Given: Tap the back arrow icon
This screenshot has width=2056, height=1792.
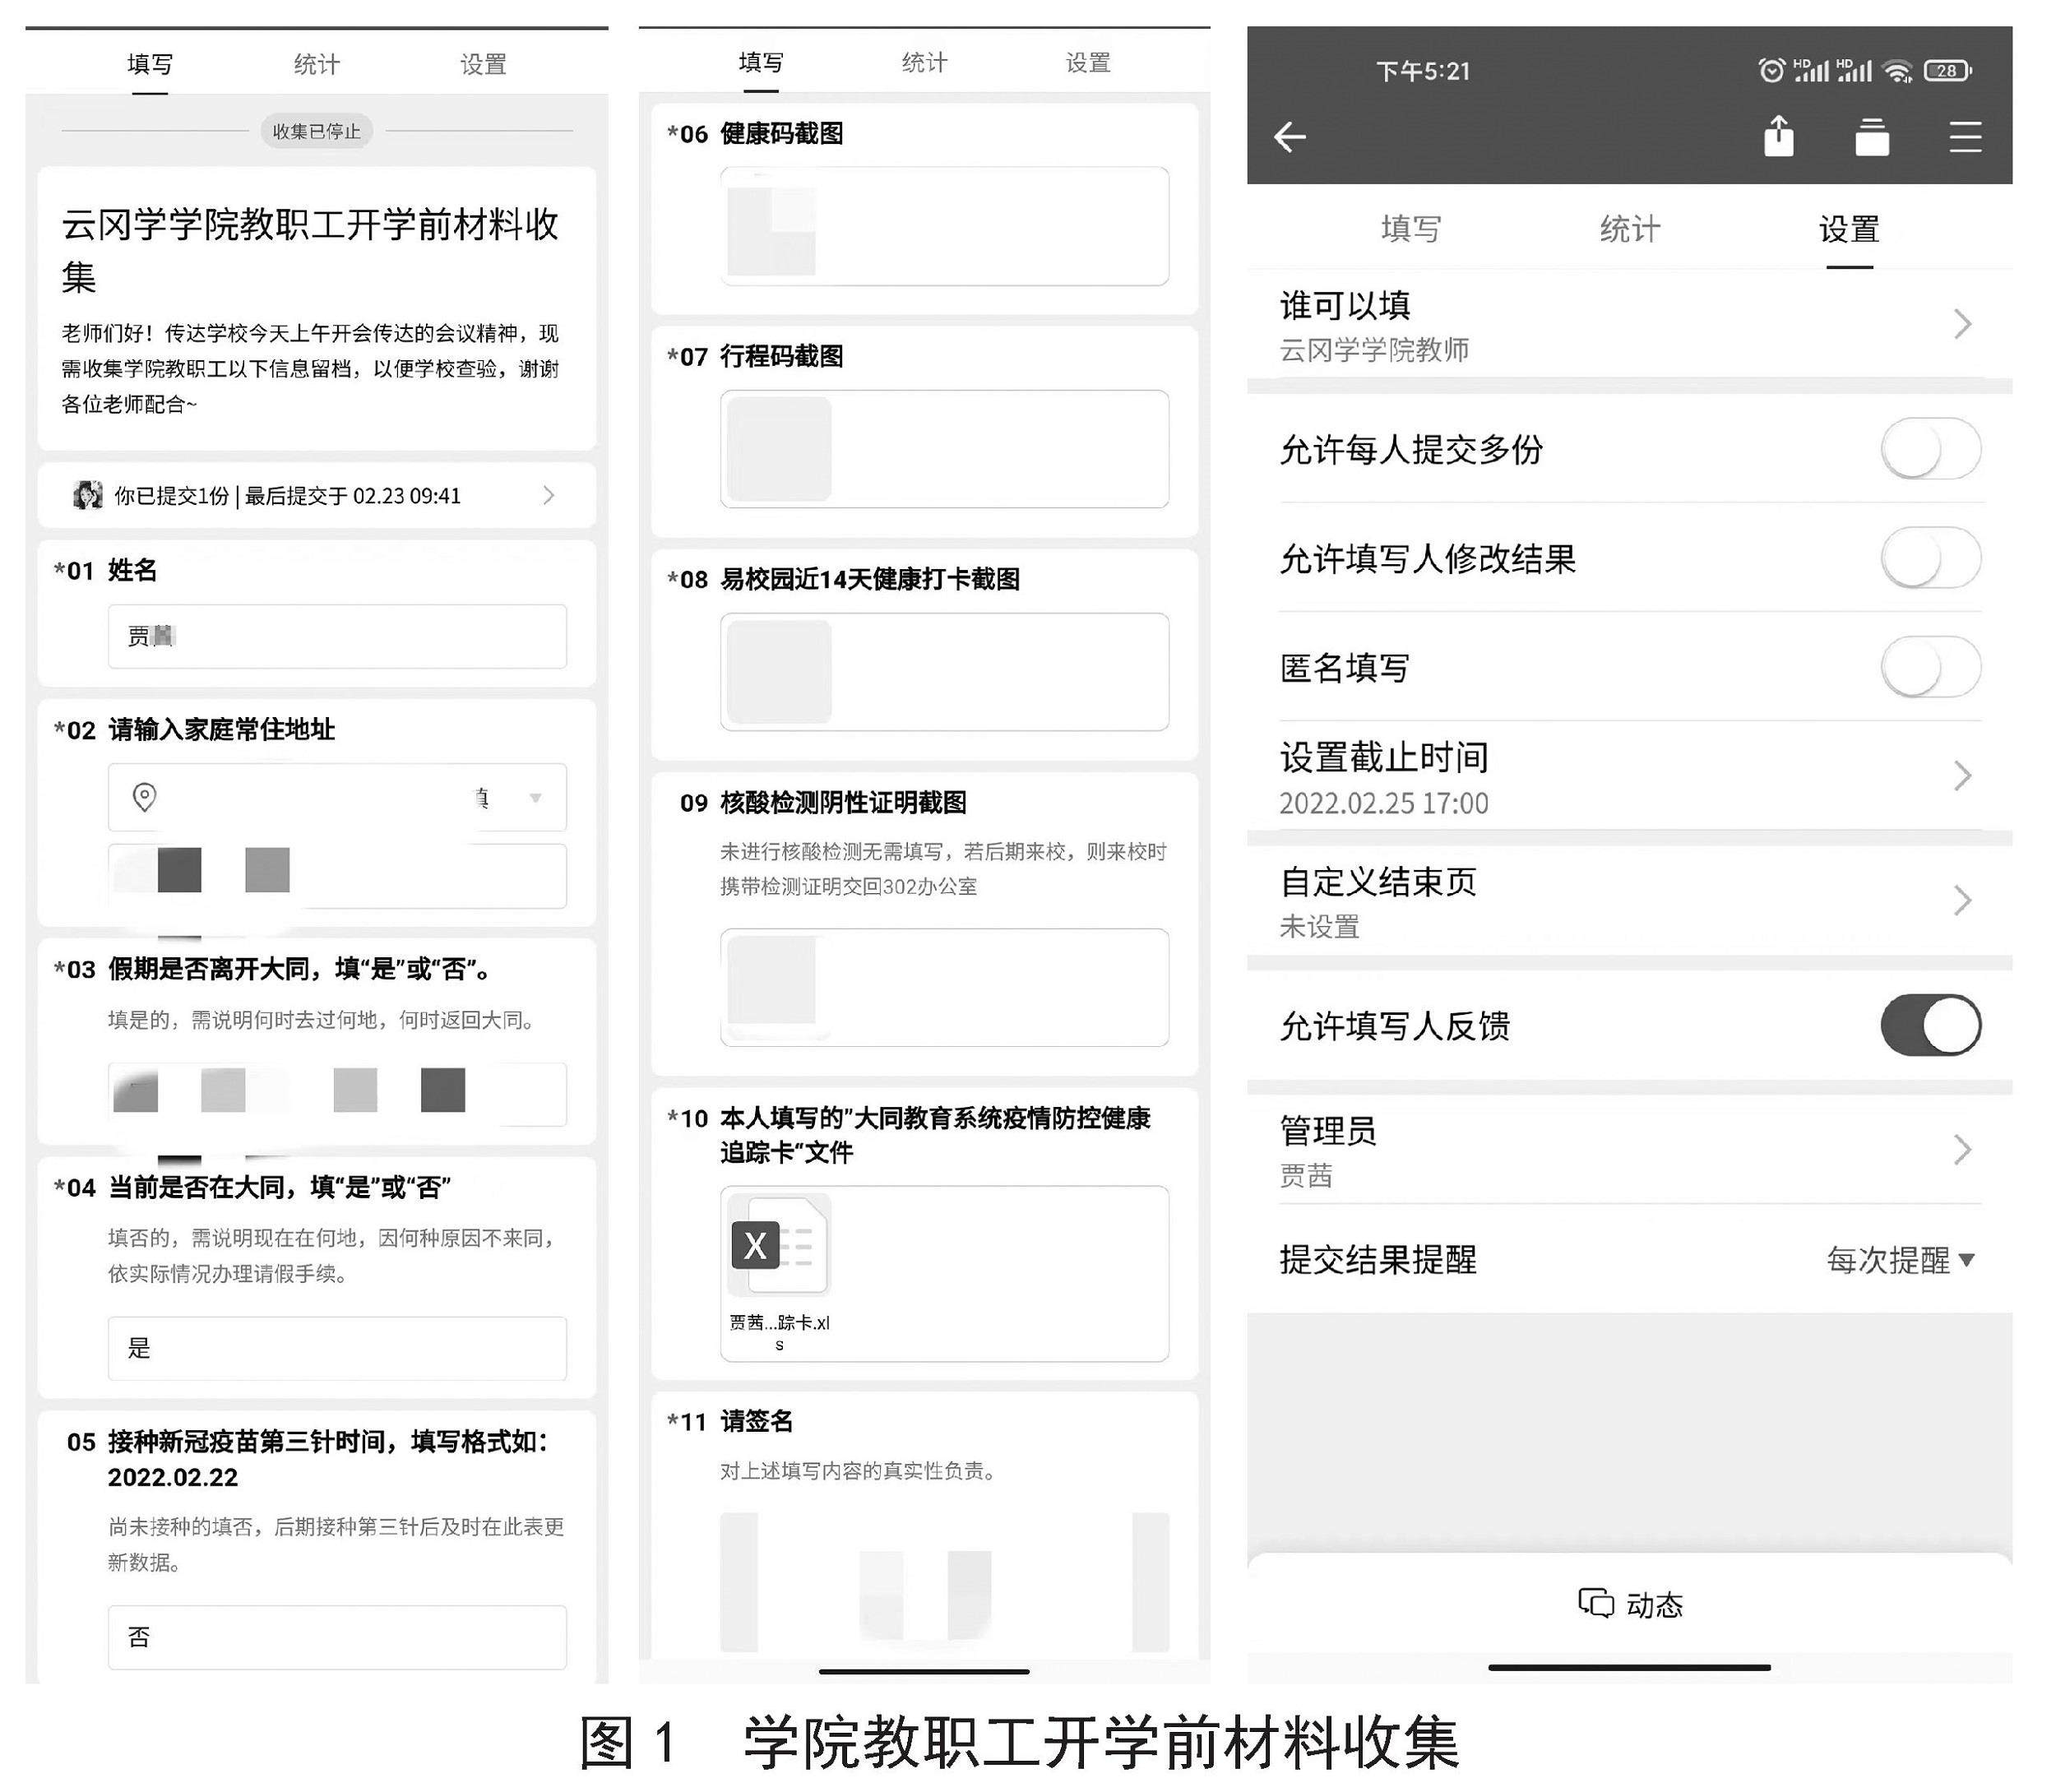Looking at the screenshot, I should pos(1290,137).
